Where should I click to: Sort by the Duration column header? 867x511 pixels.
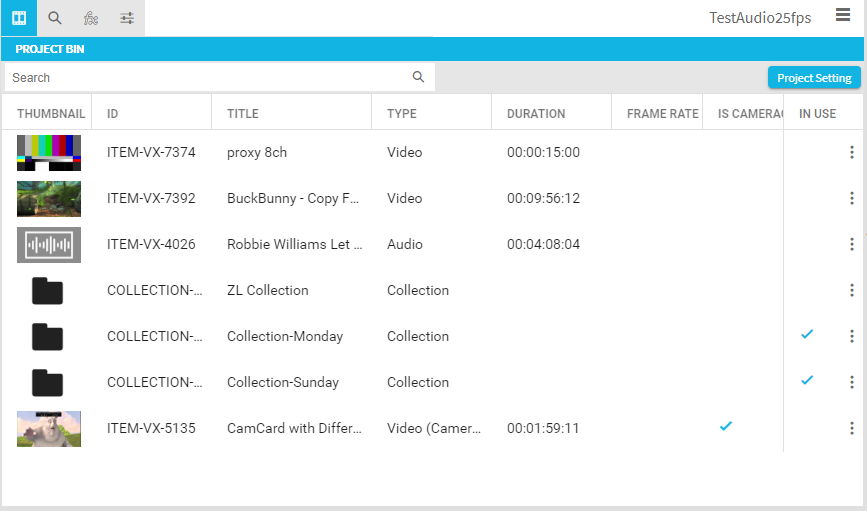coord(536,114)
